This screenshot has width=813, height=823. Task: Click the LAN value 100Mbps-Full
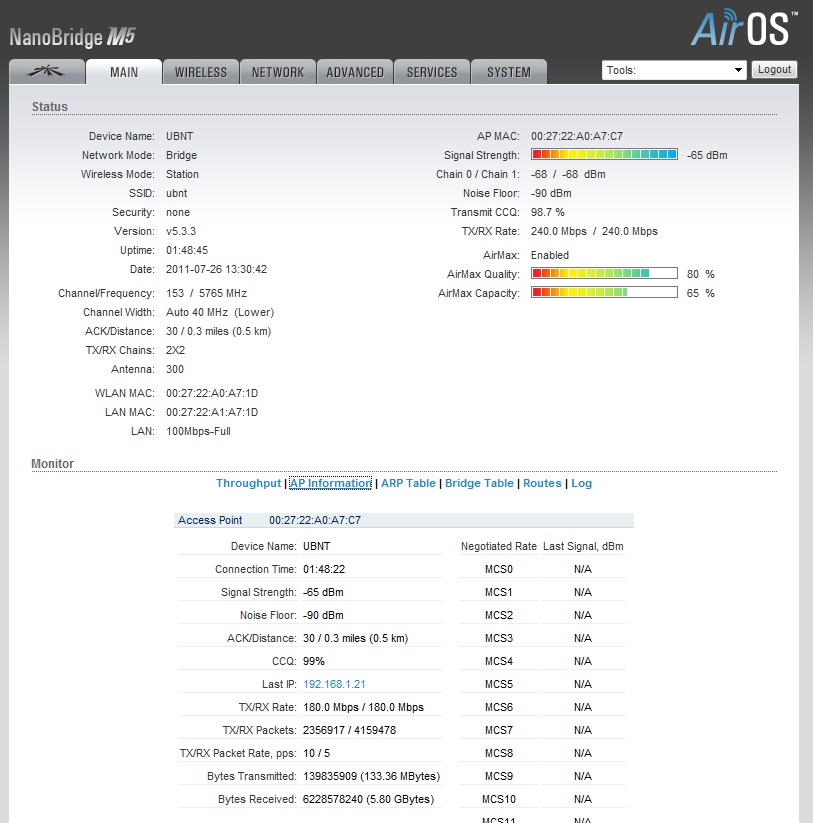pos(198,431)
